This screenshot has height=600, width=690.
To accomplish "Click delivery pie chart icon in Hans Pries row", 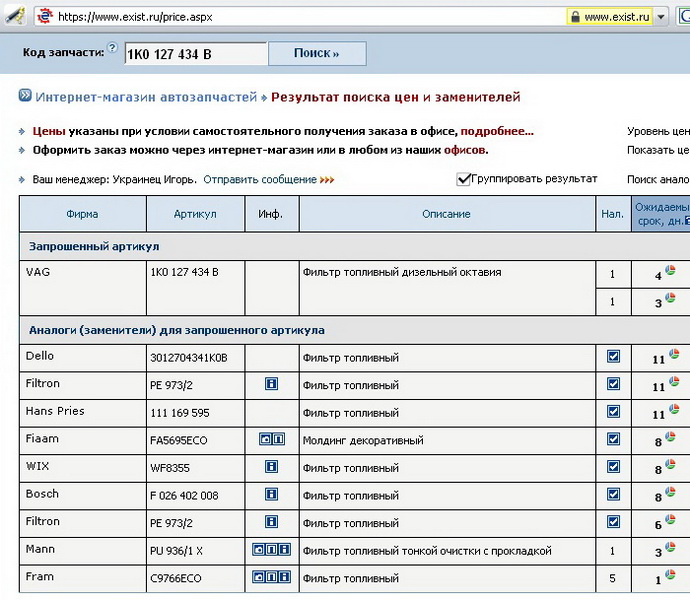I will [674, 409].
